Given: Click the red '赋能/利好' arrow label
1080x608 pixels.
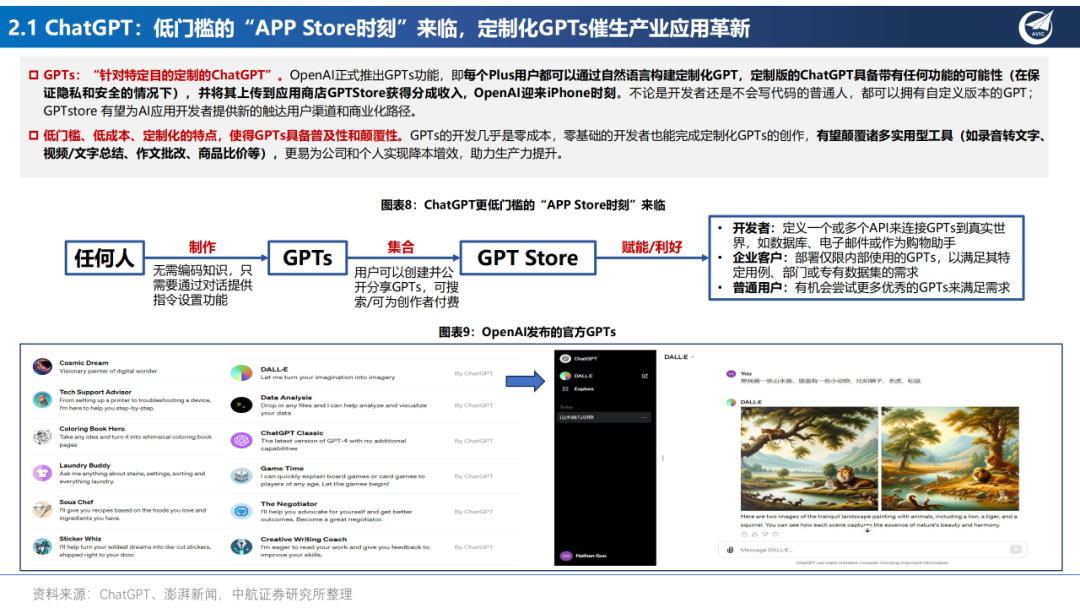Looking at the screenshot, I should pos(652,247).
